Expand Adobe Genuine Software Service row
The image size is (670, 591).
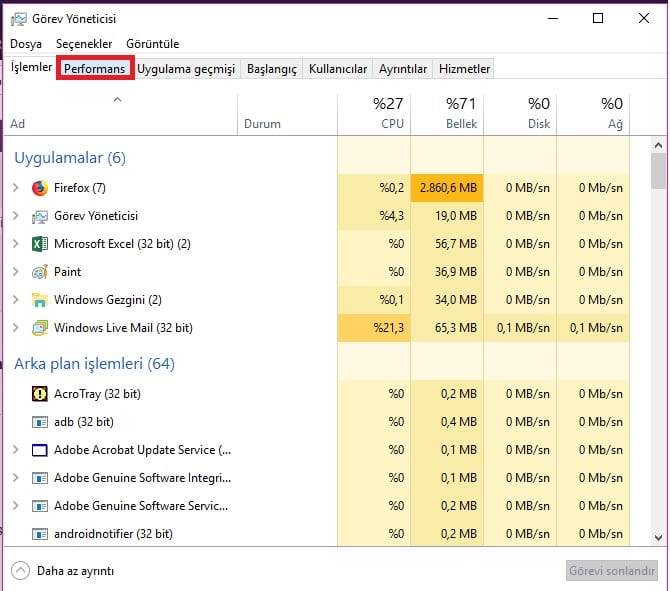16,506
